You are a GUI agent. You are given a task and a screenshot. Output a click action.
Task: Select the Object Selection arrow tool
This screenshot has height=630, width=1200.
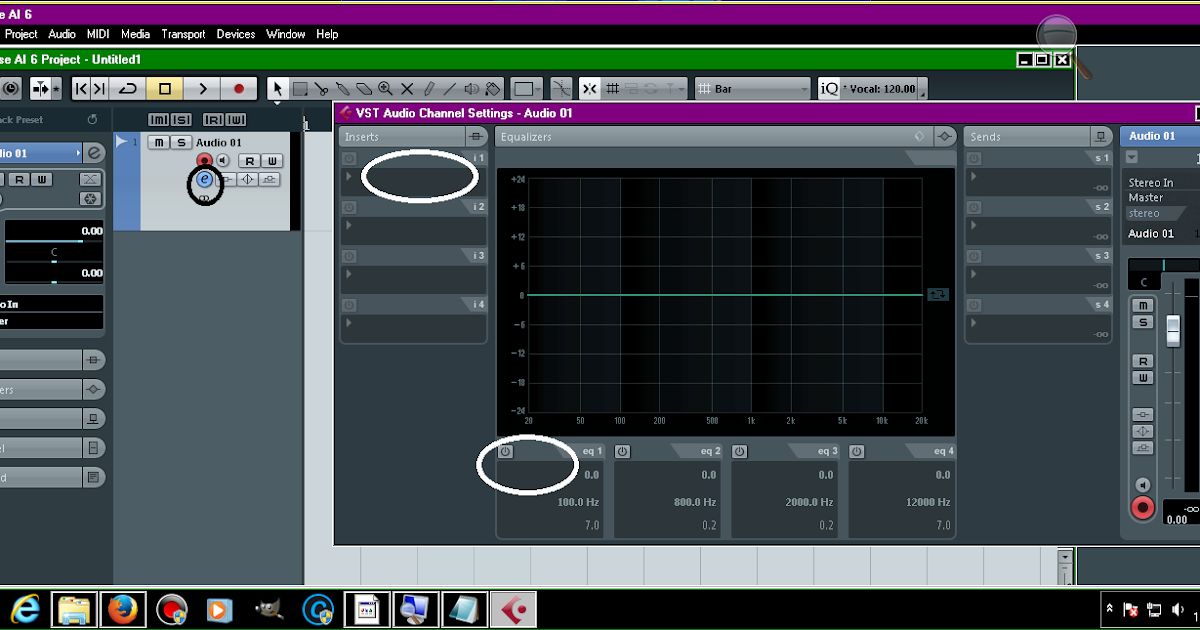[278, 88]
